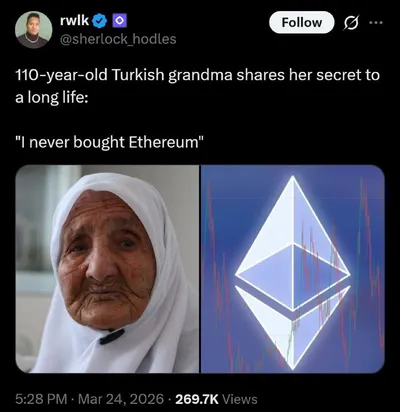Click the 5:28 PM timestamp
This screenshot has width=400, height=412.
pos(41,399)
